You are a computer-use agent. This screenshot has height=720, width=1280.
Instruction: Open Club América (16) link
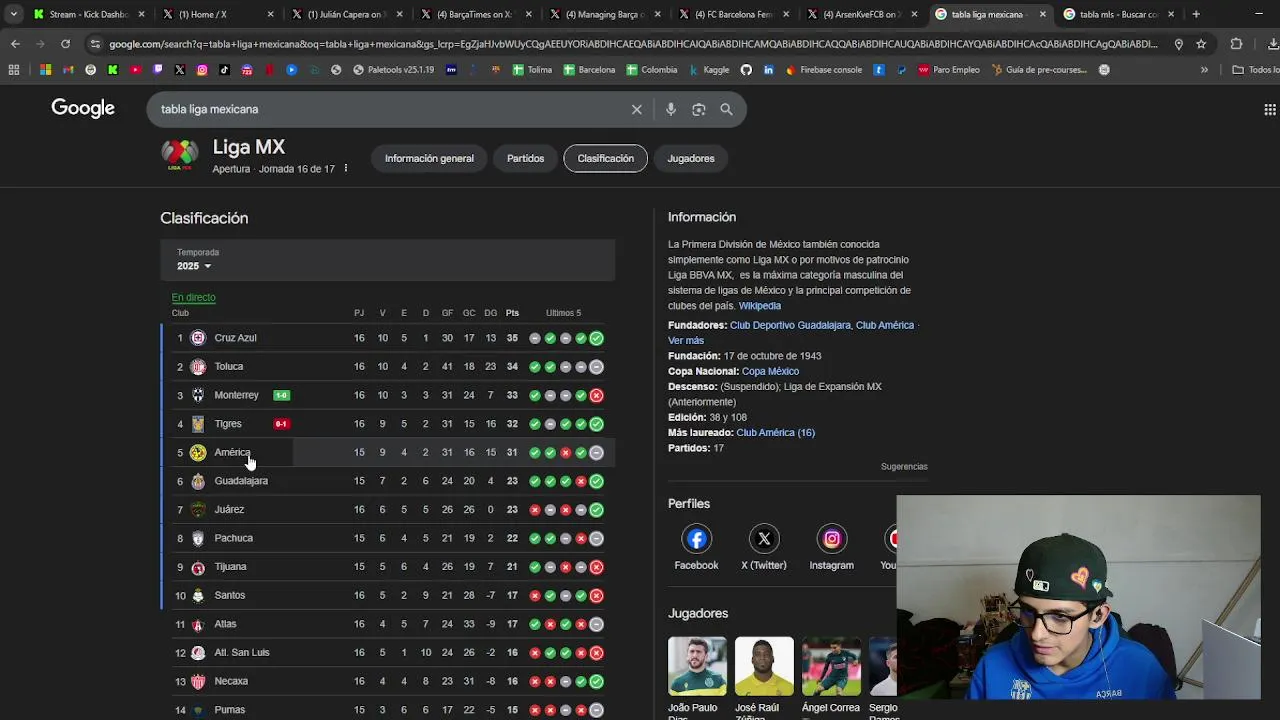click(x=775, y=433)
